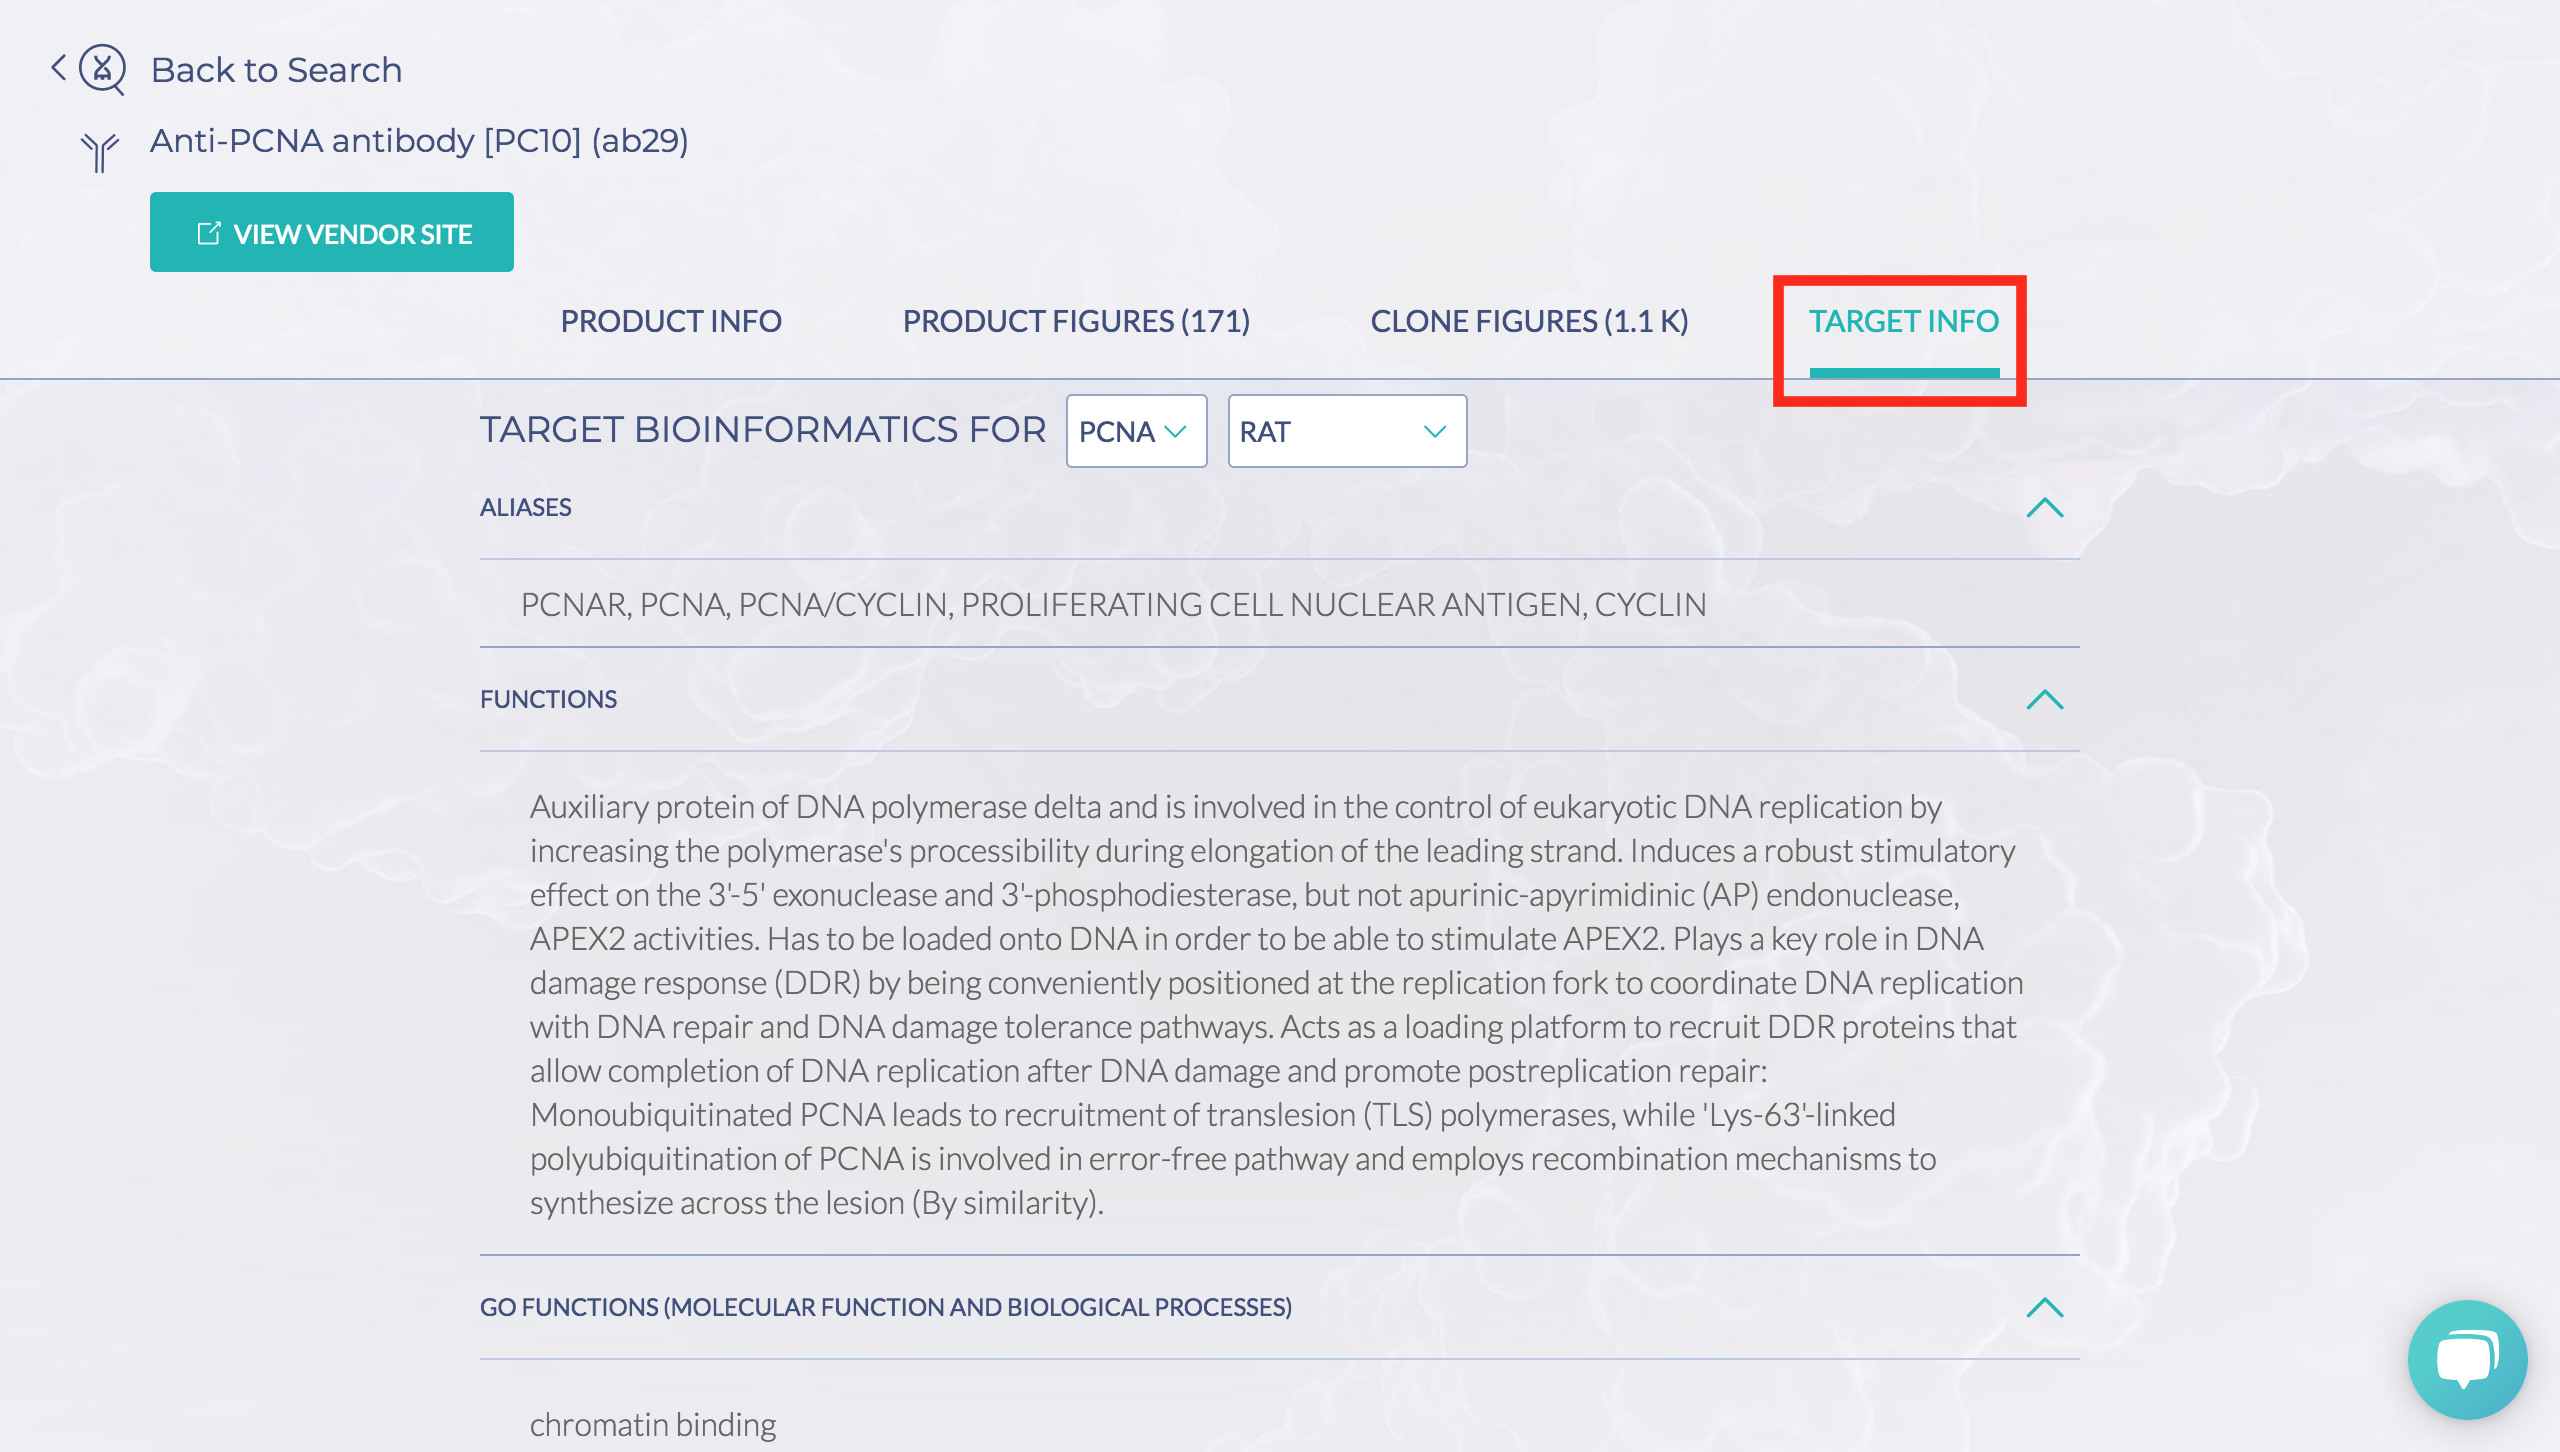Click View Vendor Site button
Screen dimensions: 2560x1452
click(332, 232)
